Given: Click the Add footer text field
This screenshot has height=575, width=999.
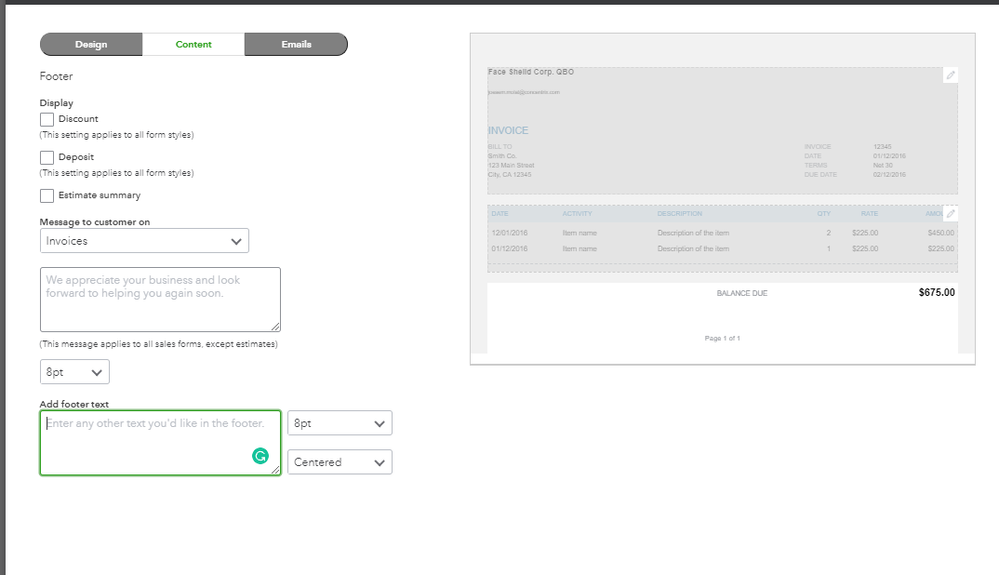Looking at the screenshot, I should [x=161, y=443].
